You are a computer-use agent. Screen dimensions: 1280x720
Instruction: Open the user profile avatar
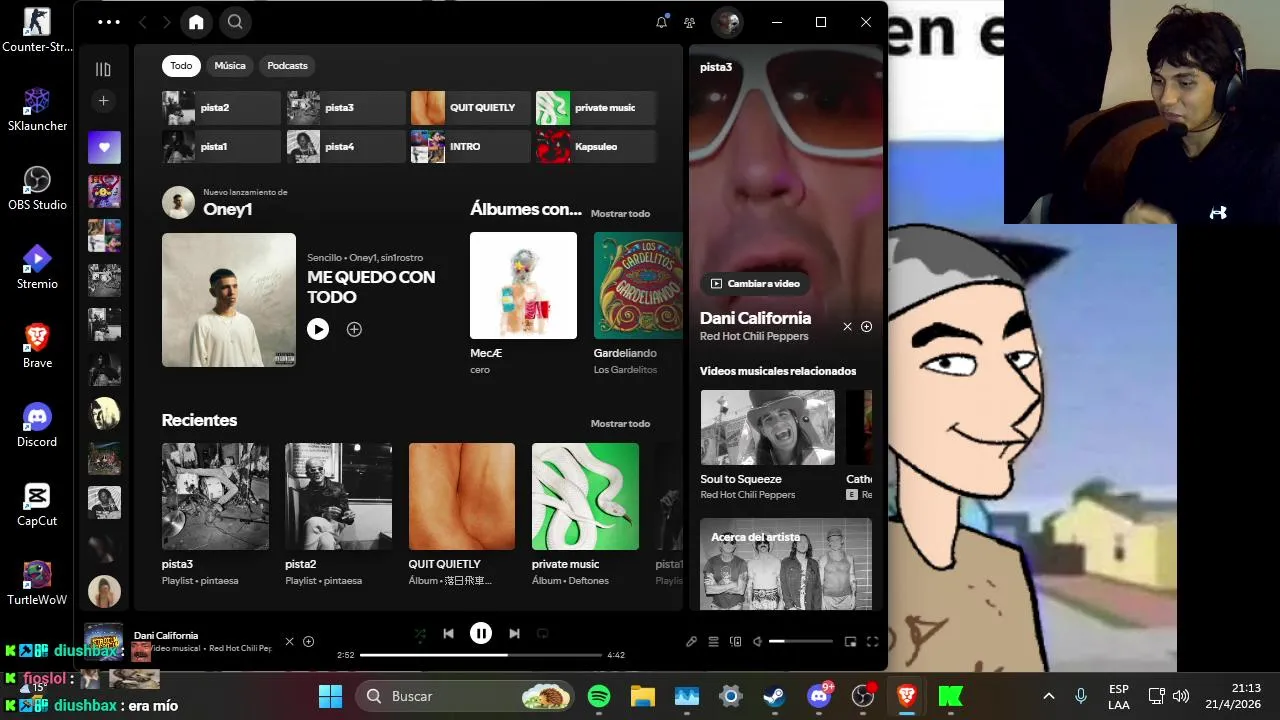pyautogui.click(x=727, y=22)
